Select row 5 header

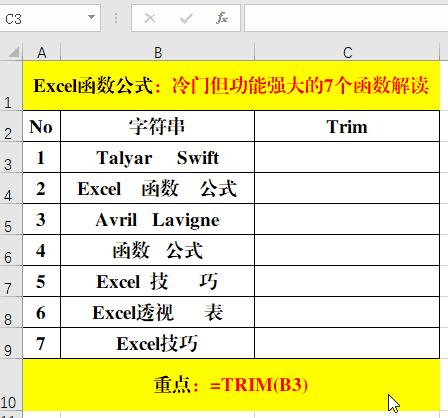[x=11, y=219]
